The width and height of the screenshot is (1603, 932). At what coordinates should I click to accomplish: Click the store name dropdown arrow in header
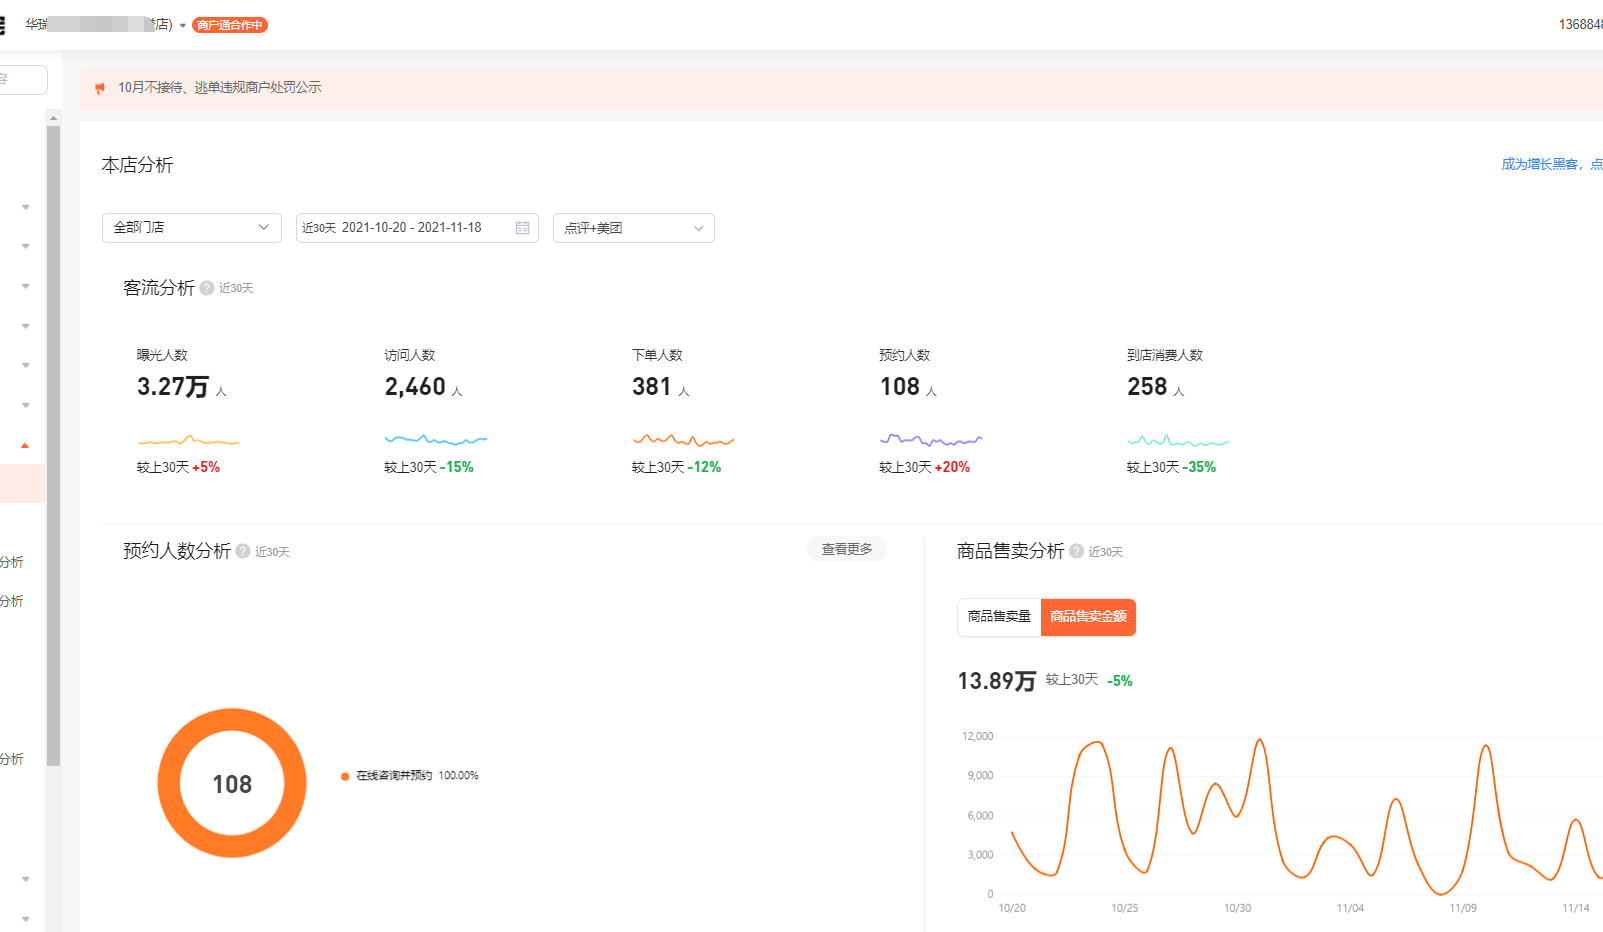pyautogui.click(x=183, y=26)
